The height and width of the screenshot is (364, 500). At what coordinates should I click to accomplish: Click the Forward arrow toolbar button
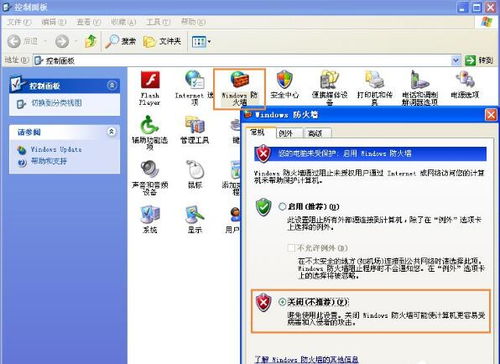coord(62,41)
